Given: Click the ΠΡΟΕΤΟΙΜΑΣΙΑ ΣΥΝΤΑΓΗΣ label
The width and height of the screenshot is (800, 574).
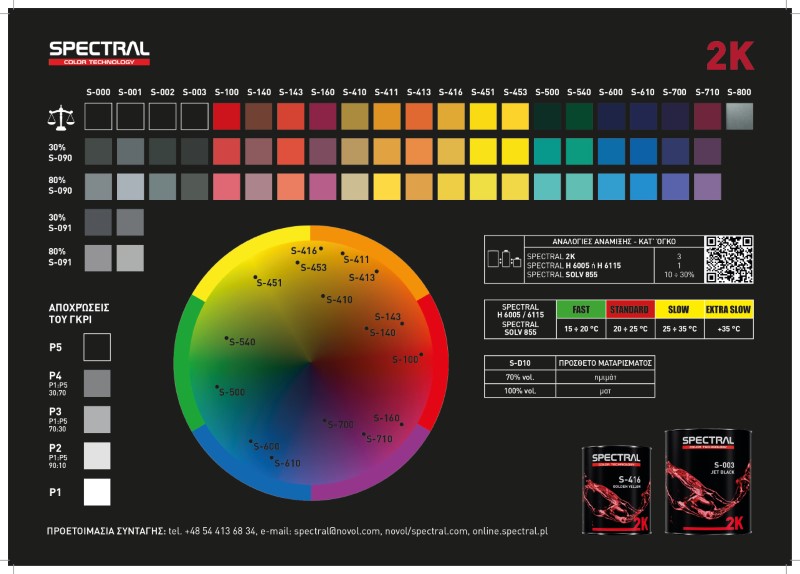Looking at the screenshot, I should (106, 531).
